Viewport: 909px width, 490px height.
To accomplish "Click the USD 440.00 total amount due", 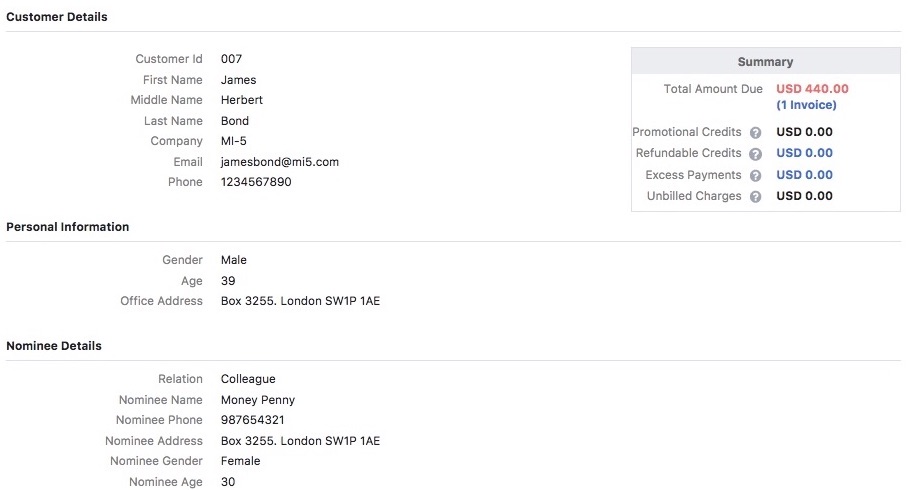I will 812,89.
